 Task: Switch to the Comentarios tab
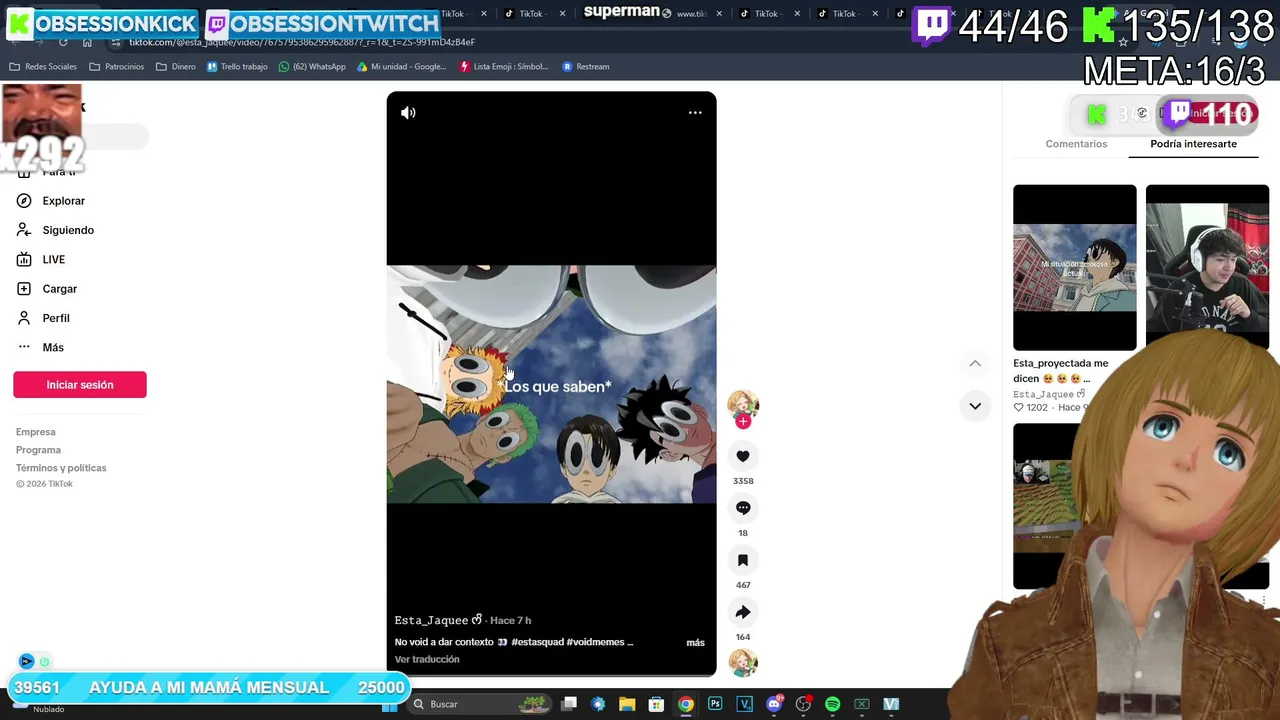coord(1076,144)
